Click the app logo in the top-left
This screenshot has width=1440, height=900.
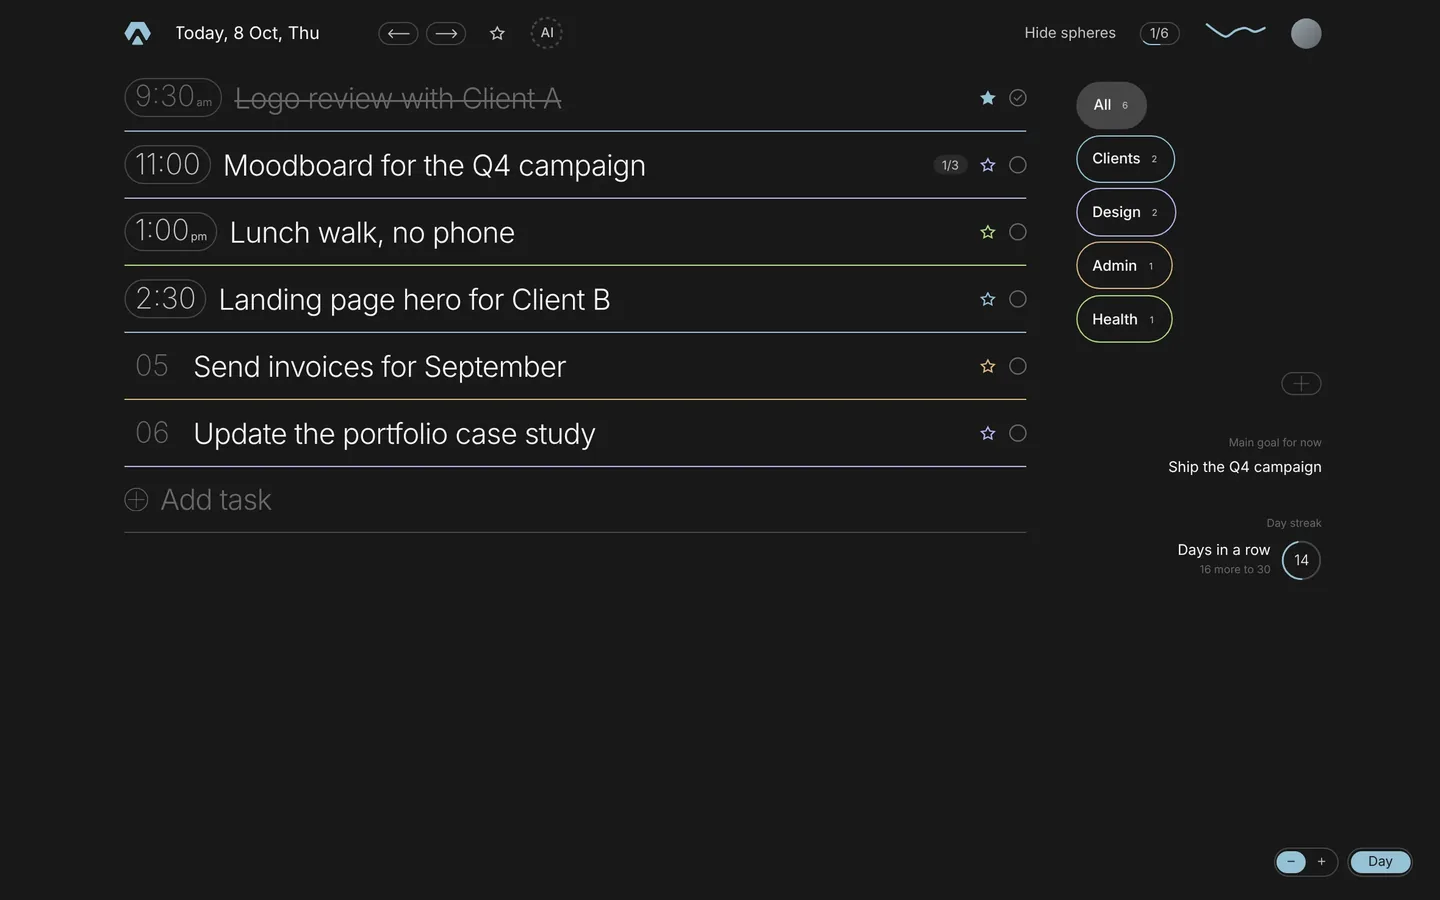point(138,33)
